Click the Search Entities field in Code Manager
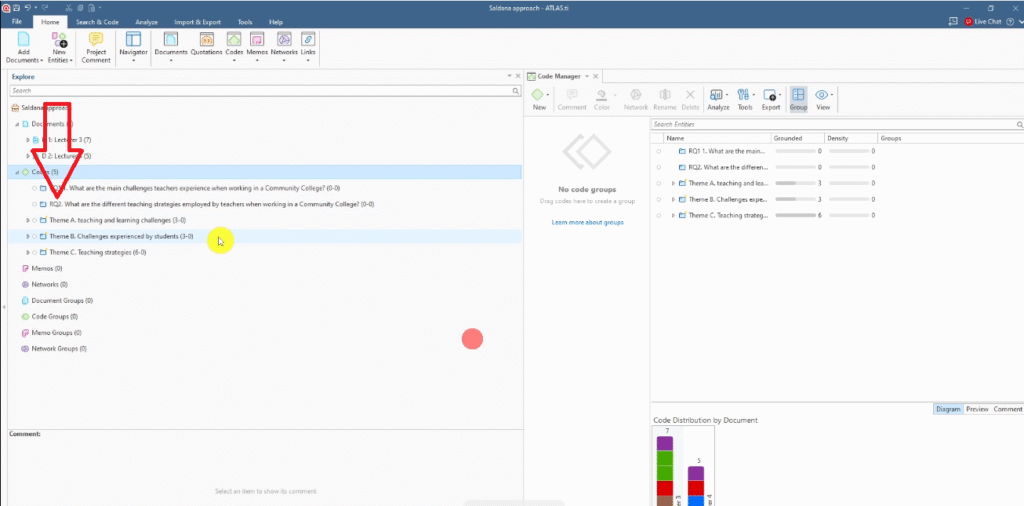Screen dimensions: 1024x506 pyautogui.click(x=835, y=124)
